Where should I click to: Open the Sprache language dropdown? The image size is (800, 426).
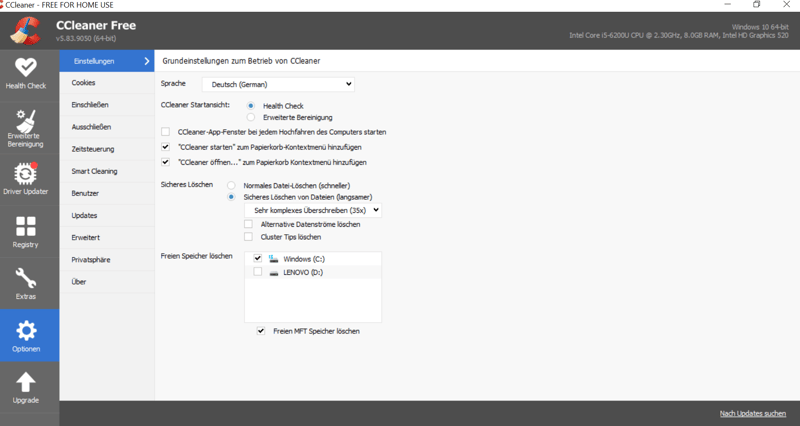[278, 85]
